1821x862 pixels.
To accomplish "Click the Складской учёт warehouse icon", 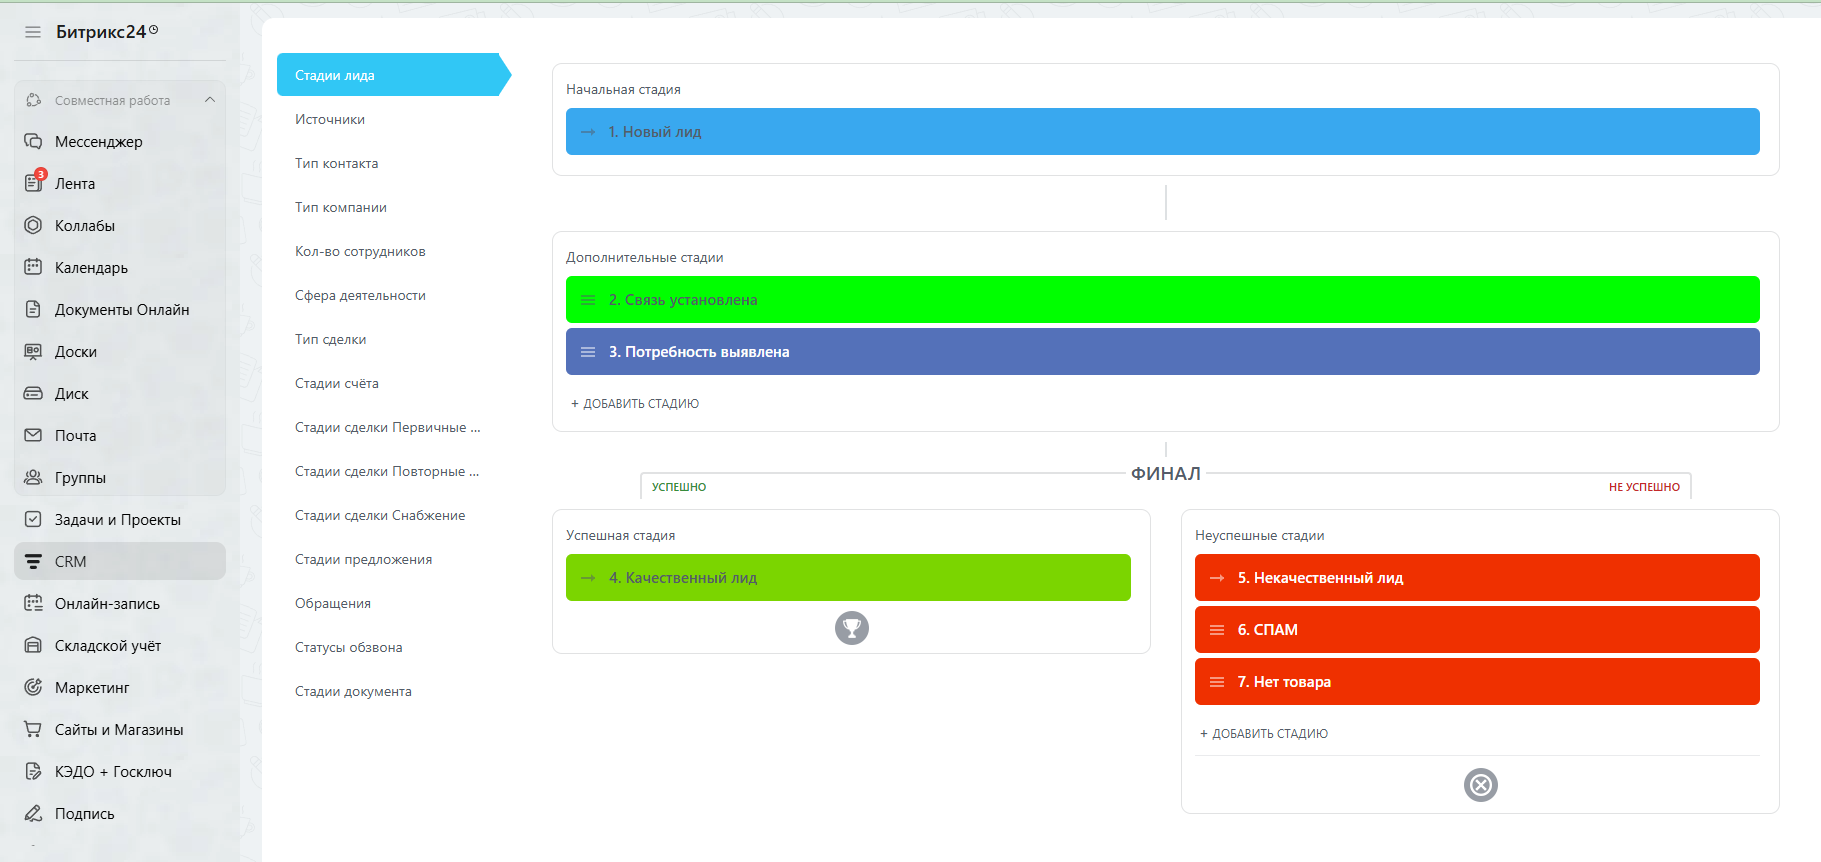I will pyautogui.click(x=33, y=645).
